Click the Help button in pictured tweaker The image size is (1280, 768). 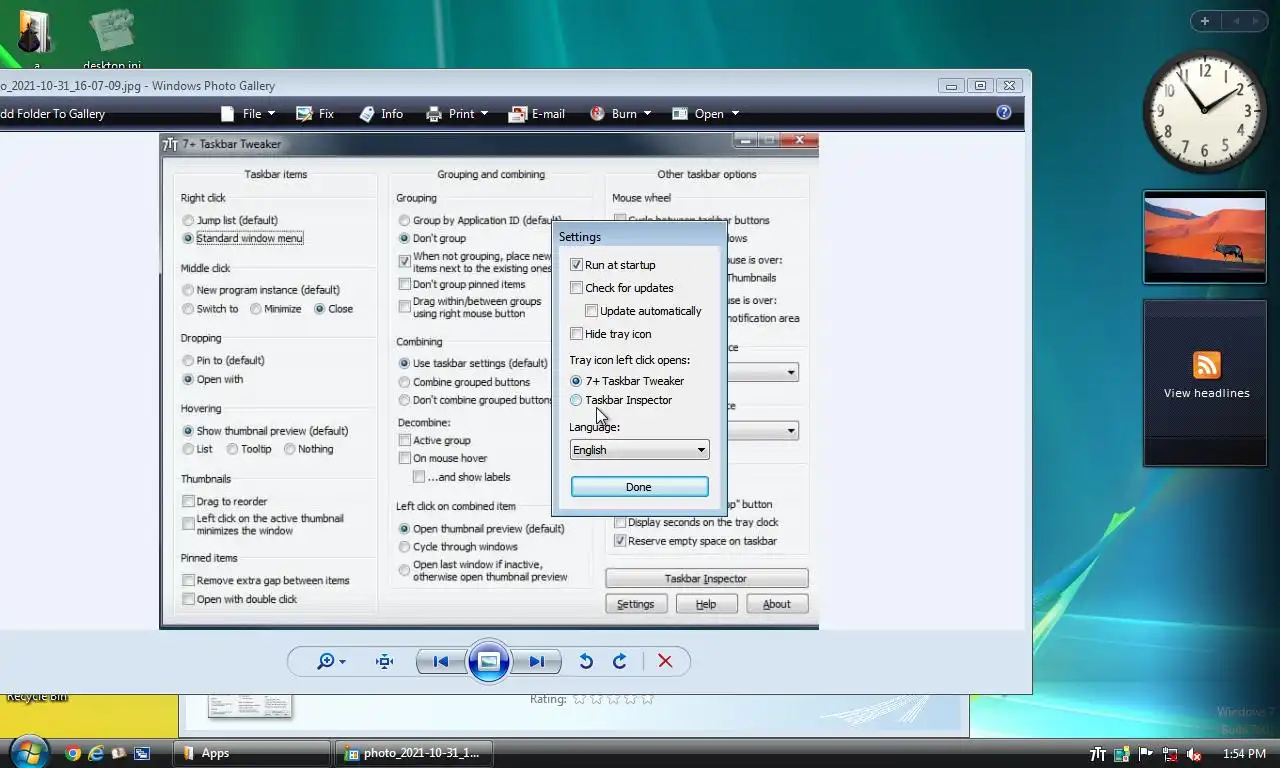coord(706,604)
